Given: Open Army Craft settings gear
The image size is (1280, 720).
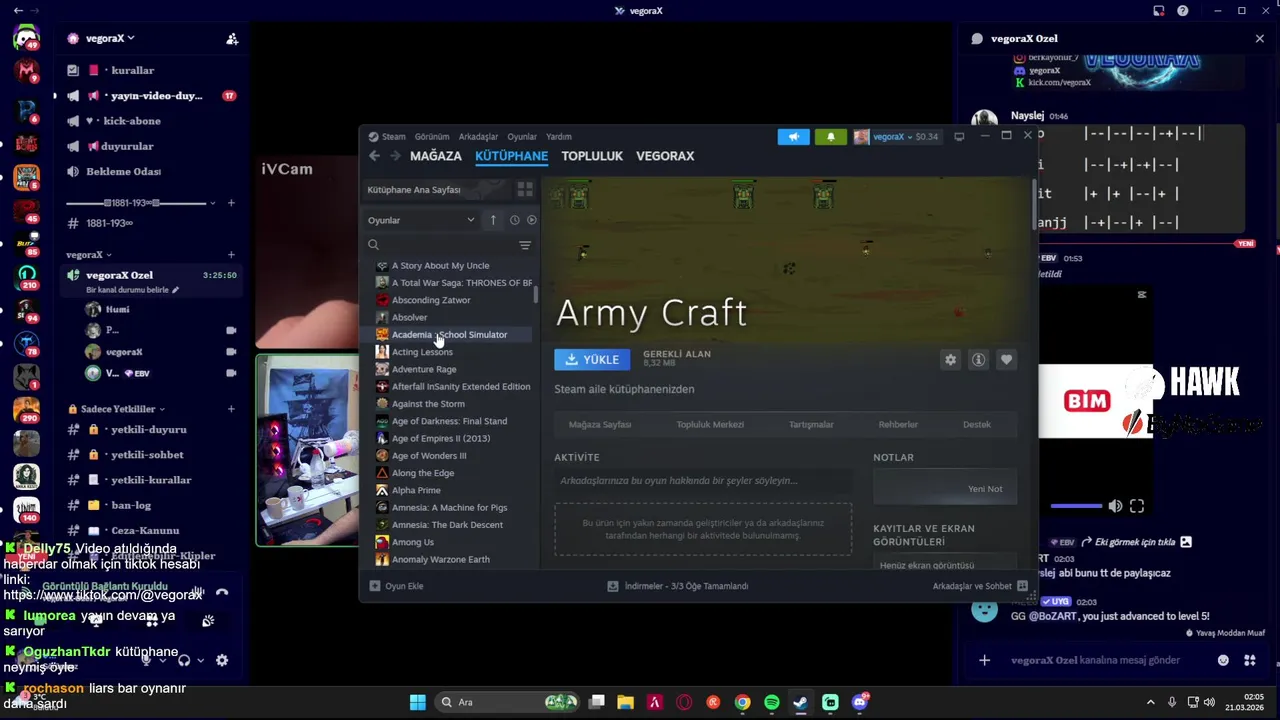Looking at the screenshot, I should tap(950, 360).
